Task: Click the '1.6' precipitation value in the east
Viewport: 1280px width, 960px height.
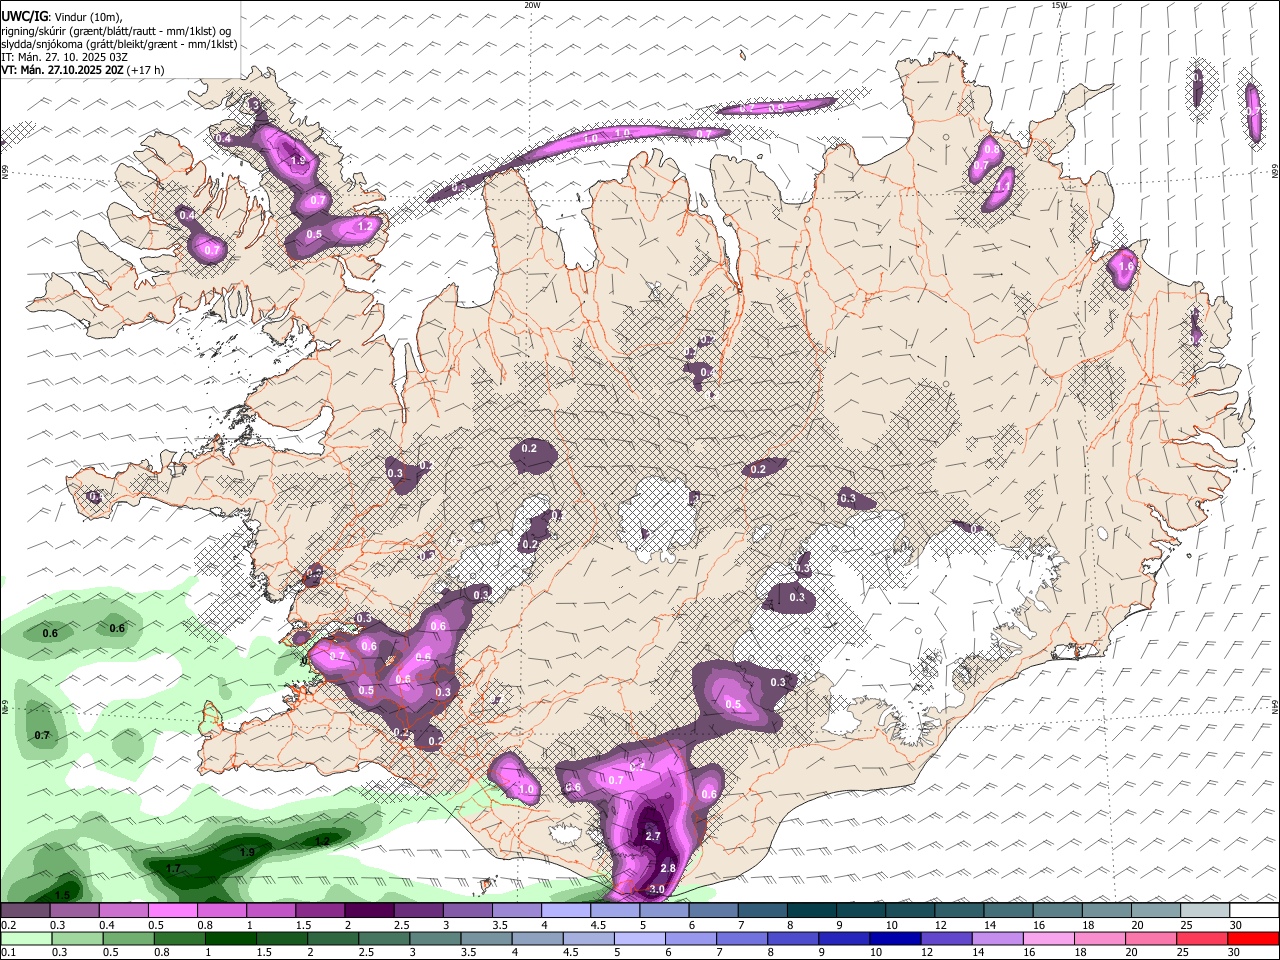Action: click(x=1126, y=267)
